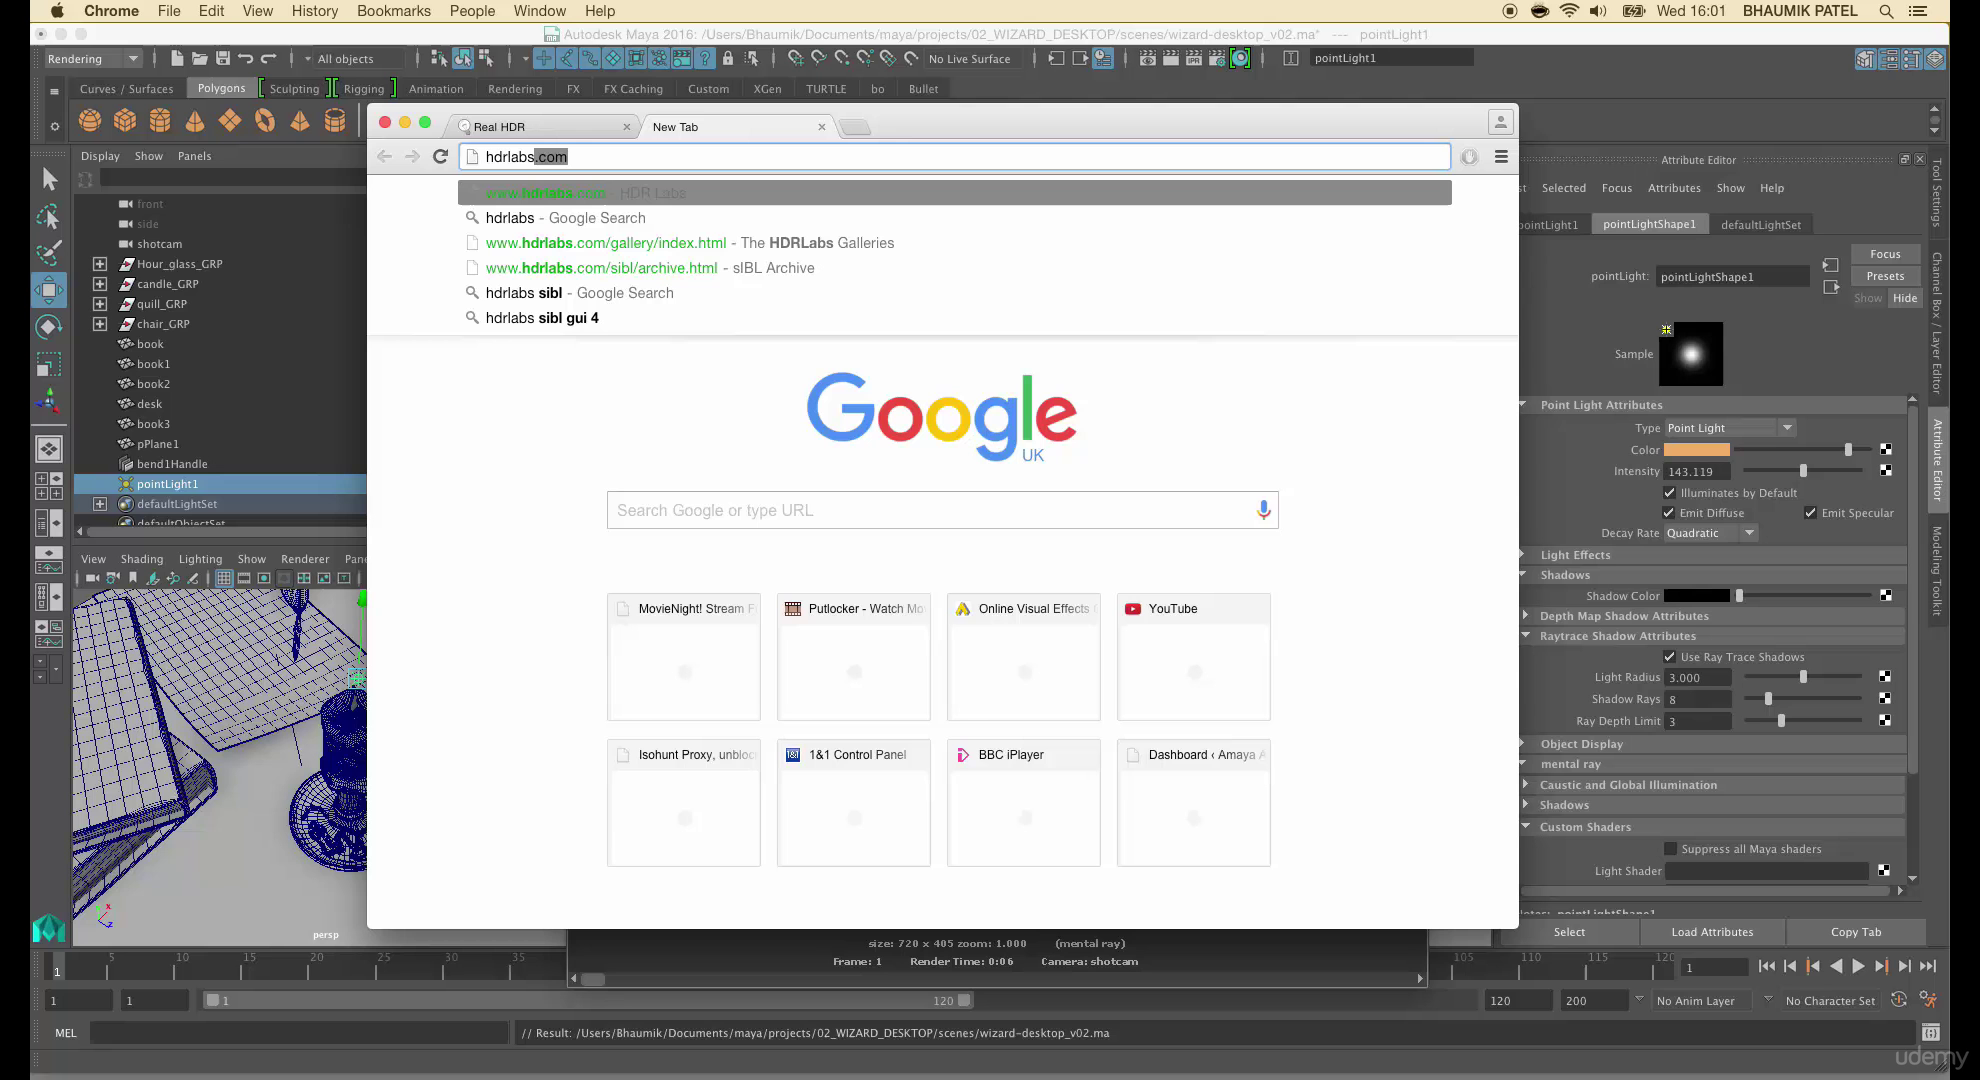
Task: Select the Lasso tool in toolbox
Action: tap(49, 216)
